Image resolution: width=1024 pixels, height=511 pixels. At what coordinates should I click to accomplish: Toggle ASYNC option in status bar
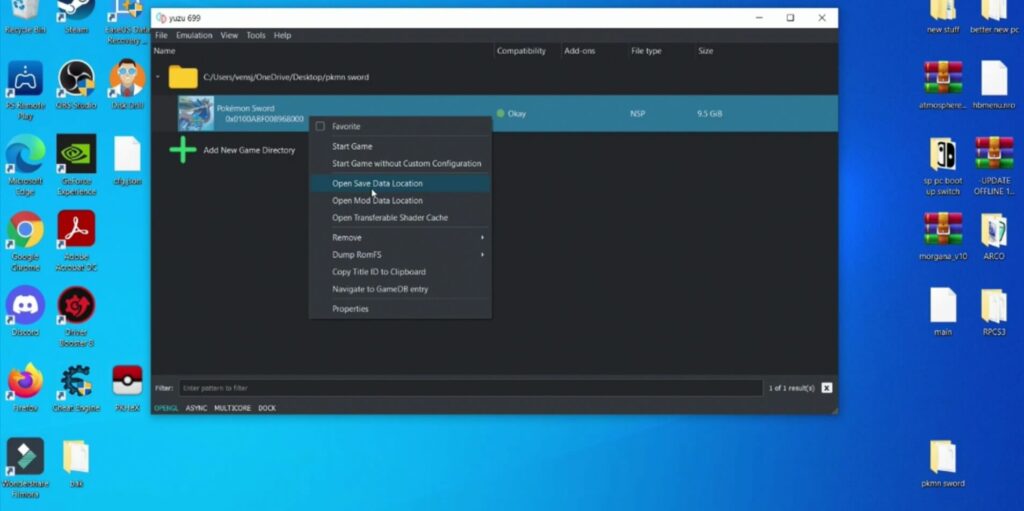click(x=196, y=408)
